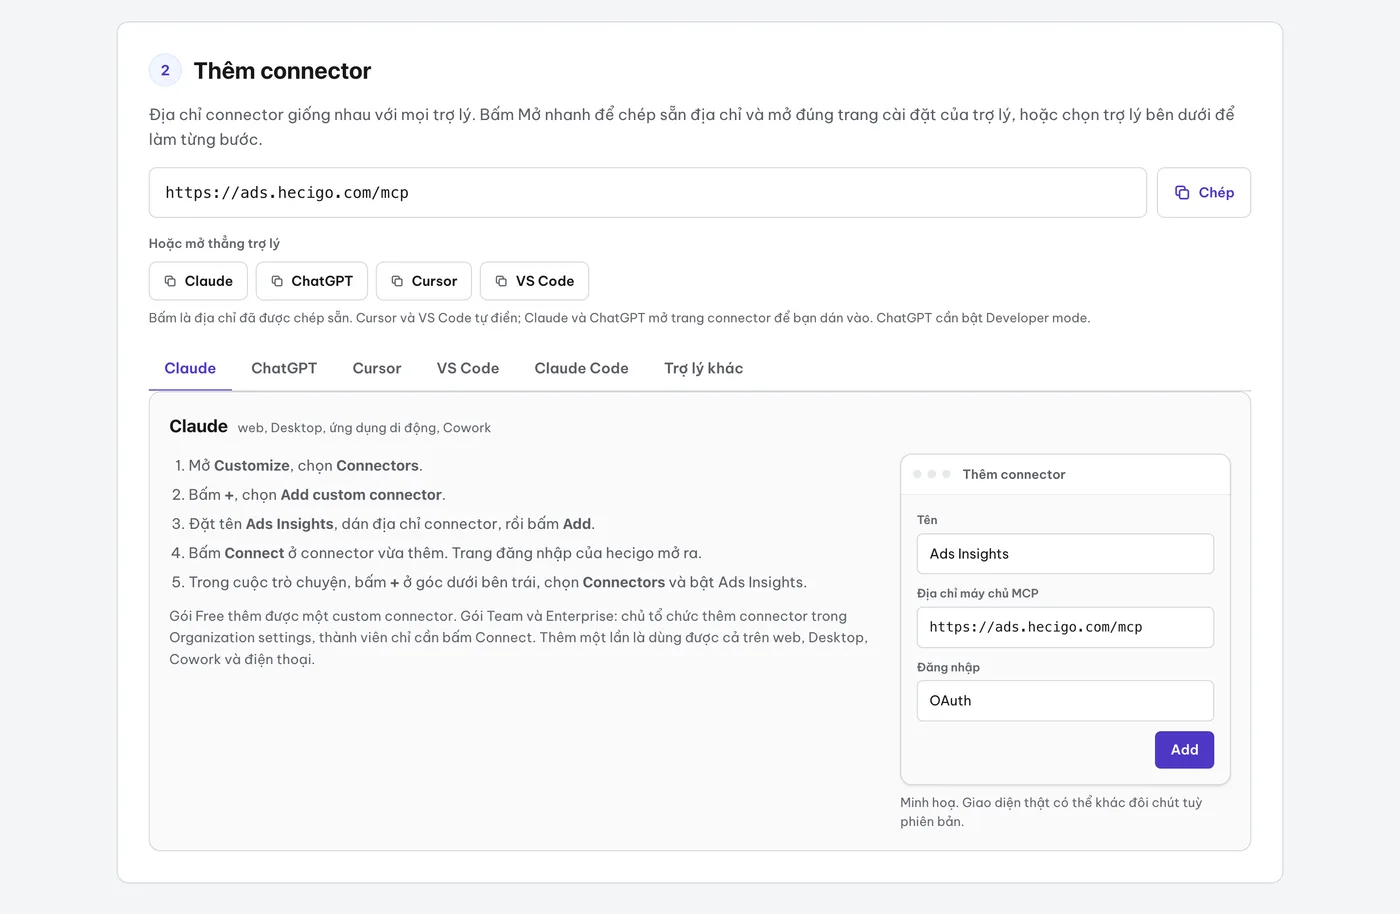Click the copy icon on the VS Code quick-open button
The height and width of the screenshot is (914, 1400).
[501, 281]
